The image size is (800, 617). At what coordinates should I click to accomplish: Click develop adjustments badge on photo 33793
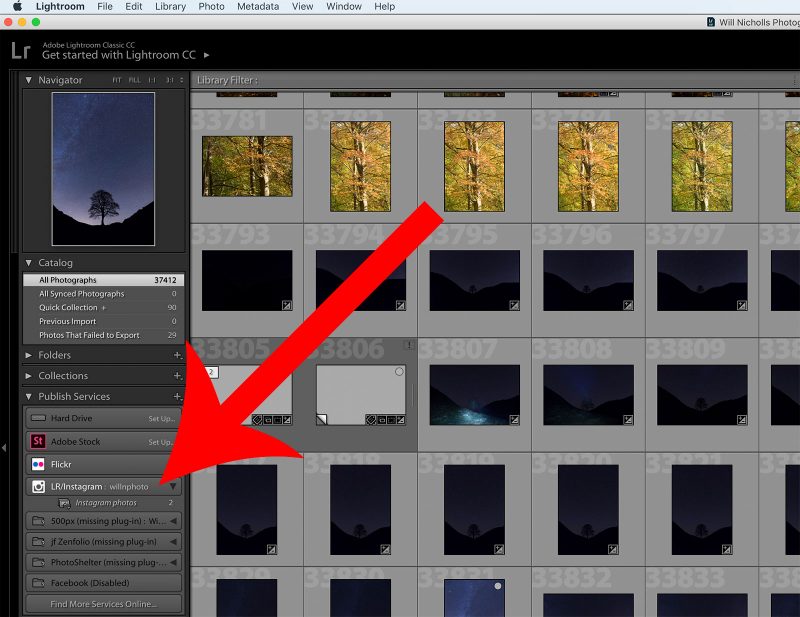pyautogui.click(x=287, y=305)
